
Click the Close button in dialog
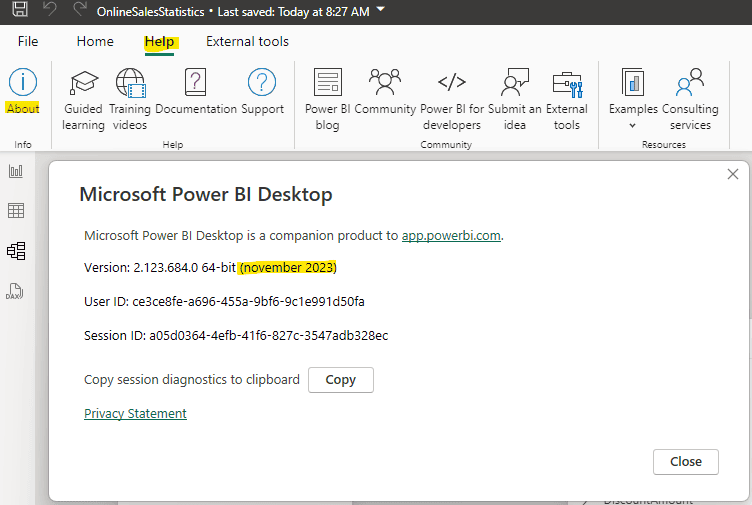[685, 462]
